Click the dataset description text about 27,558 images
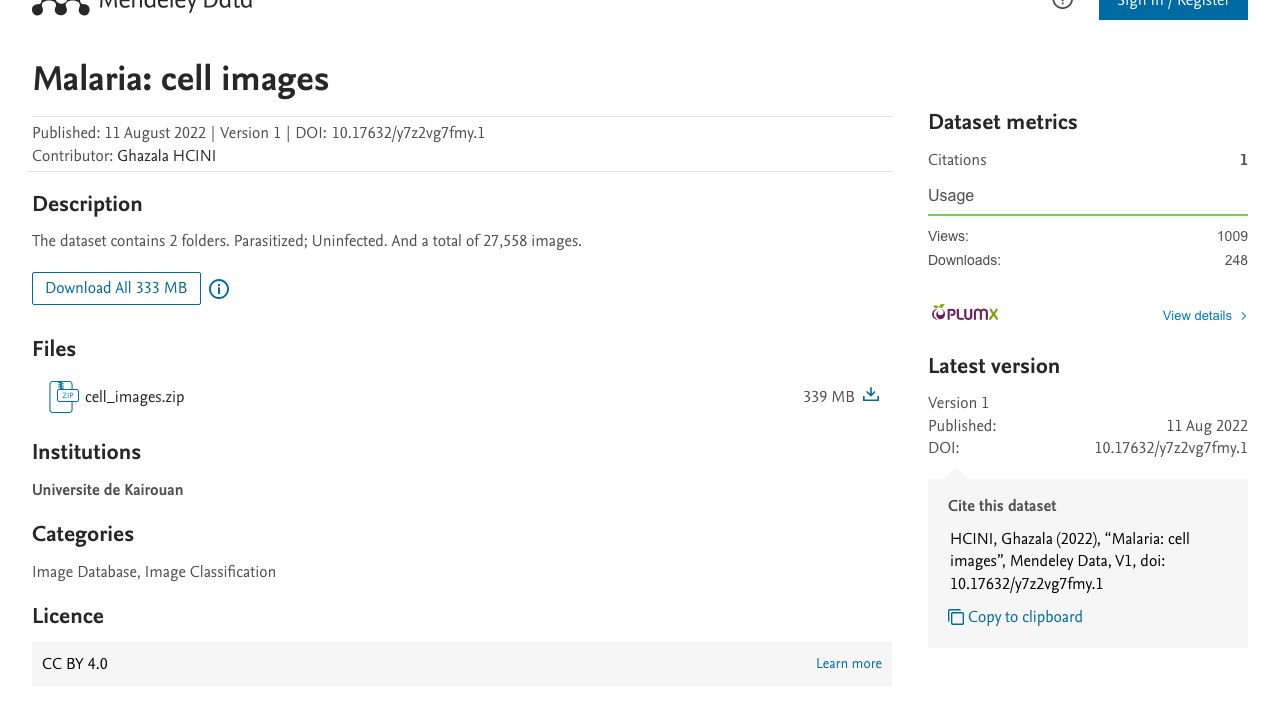The height and width of the screenshot is (720, 1280). pyautogui.click(x=307, y=241)
